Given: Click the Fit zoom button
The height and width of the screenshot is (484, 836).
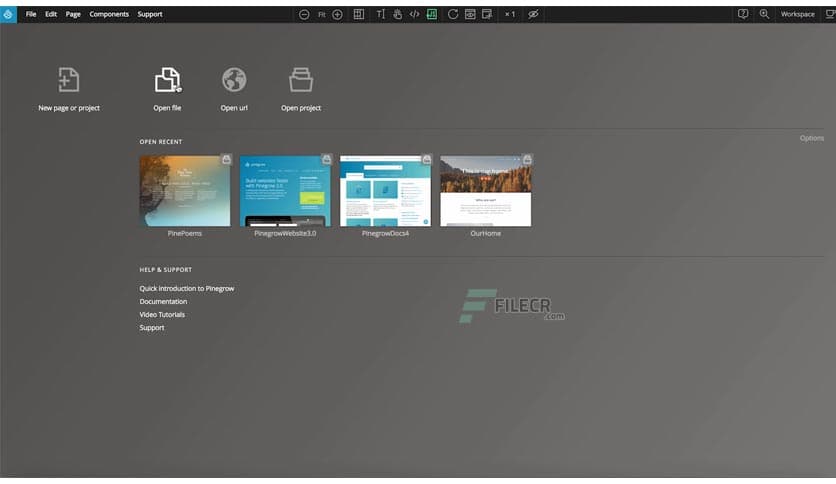Looking at the screenshot, I should click(321, 14).
